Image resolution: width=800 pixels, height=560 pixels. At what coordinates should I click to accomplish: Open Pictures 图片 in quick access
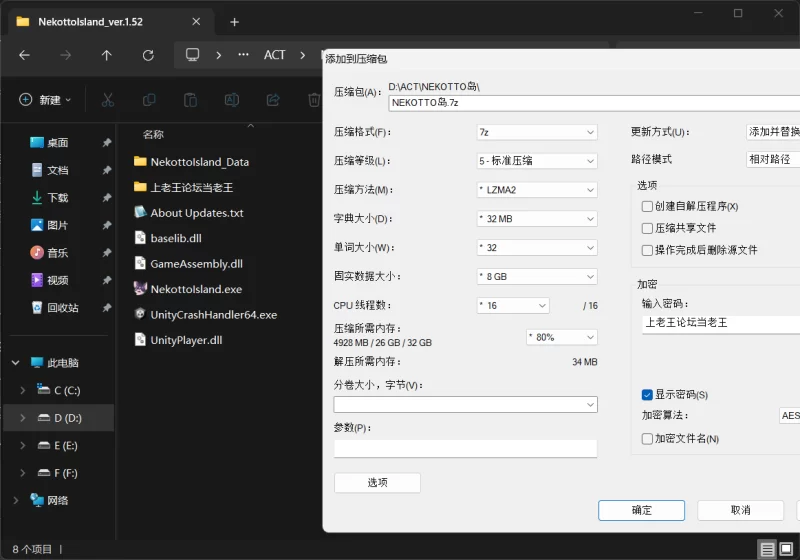[x=58, y=225]
